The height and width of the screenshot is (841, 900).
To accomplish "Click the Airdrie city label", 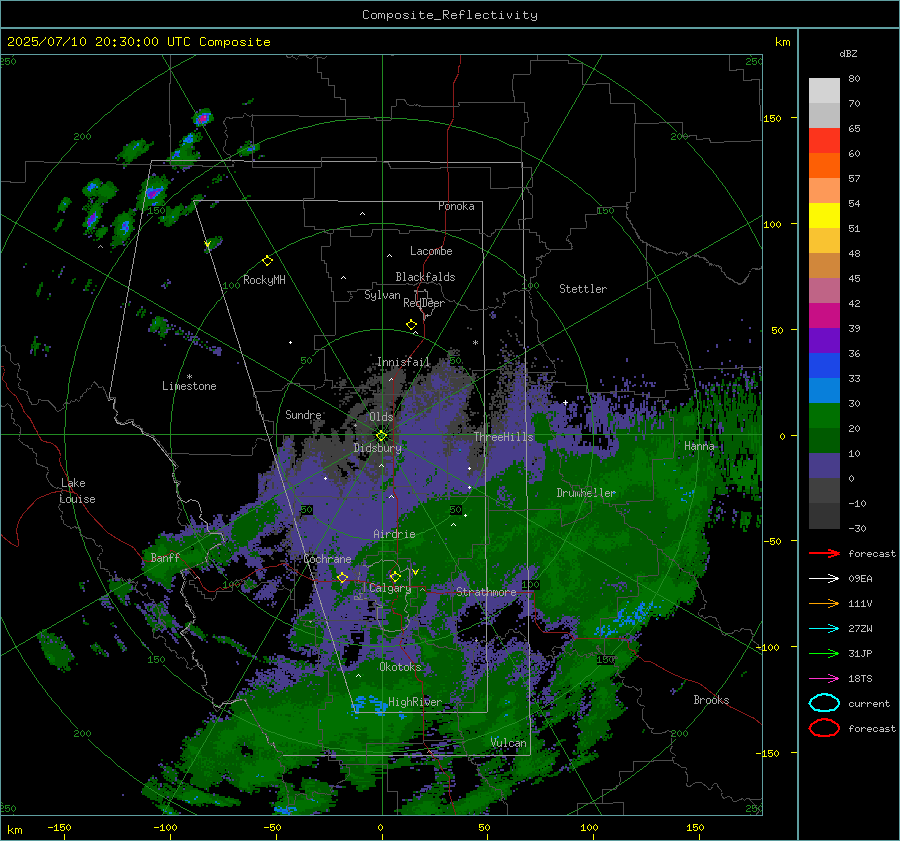I will tap(394, 534).
